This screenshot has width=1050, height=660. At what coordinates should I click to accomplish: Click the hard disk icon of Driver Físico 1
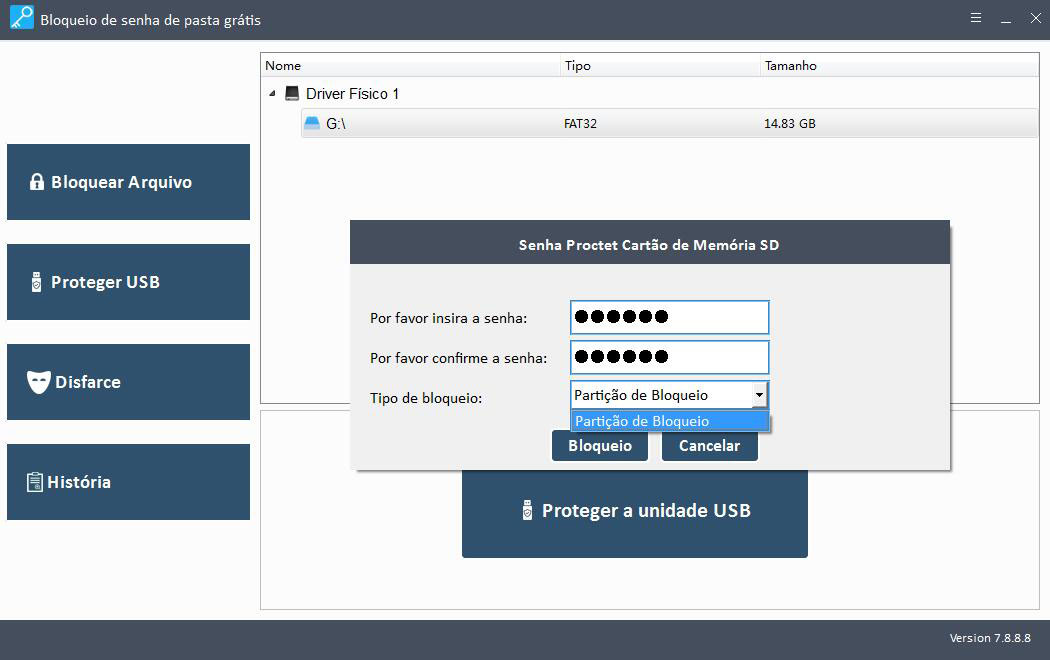click(x=292, y=94)
